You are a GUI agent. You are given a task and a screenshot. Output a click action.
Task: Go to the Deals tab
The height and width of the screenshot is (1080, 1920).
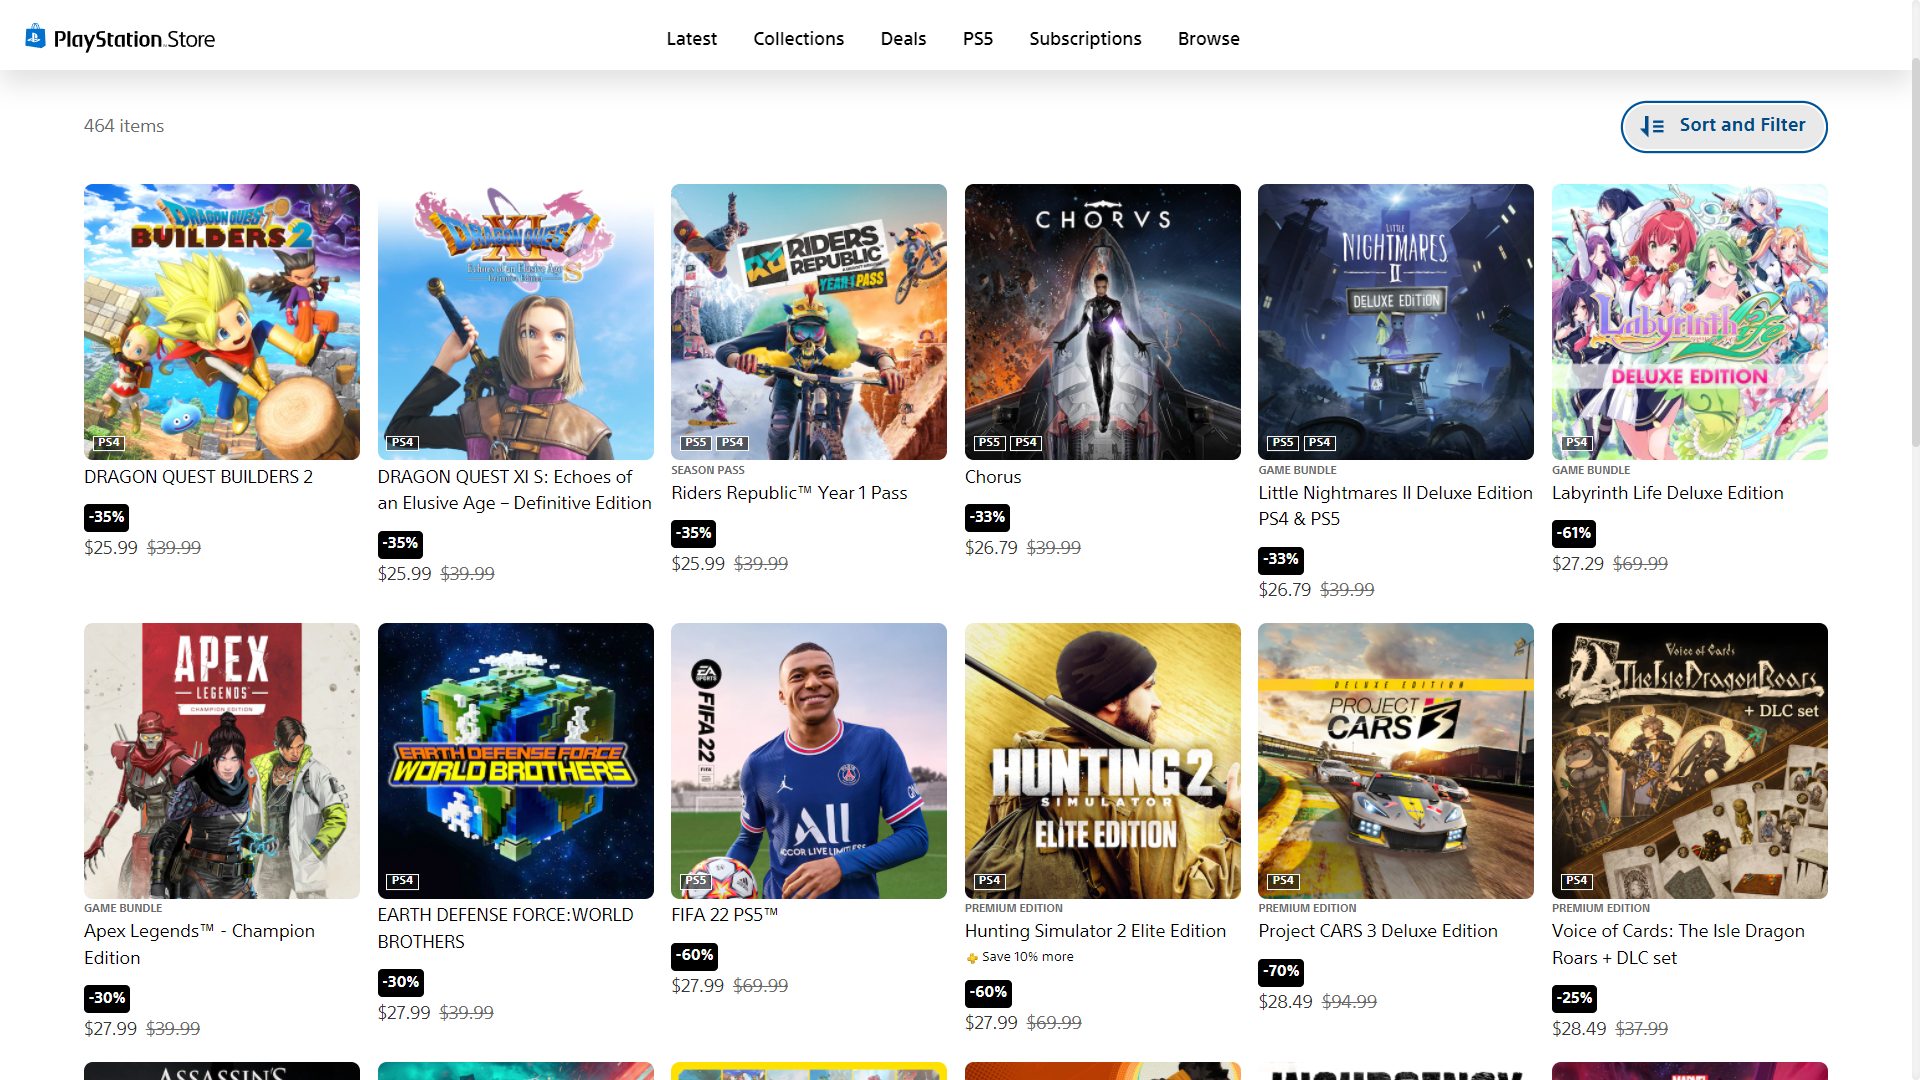[902, 38]
